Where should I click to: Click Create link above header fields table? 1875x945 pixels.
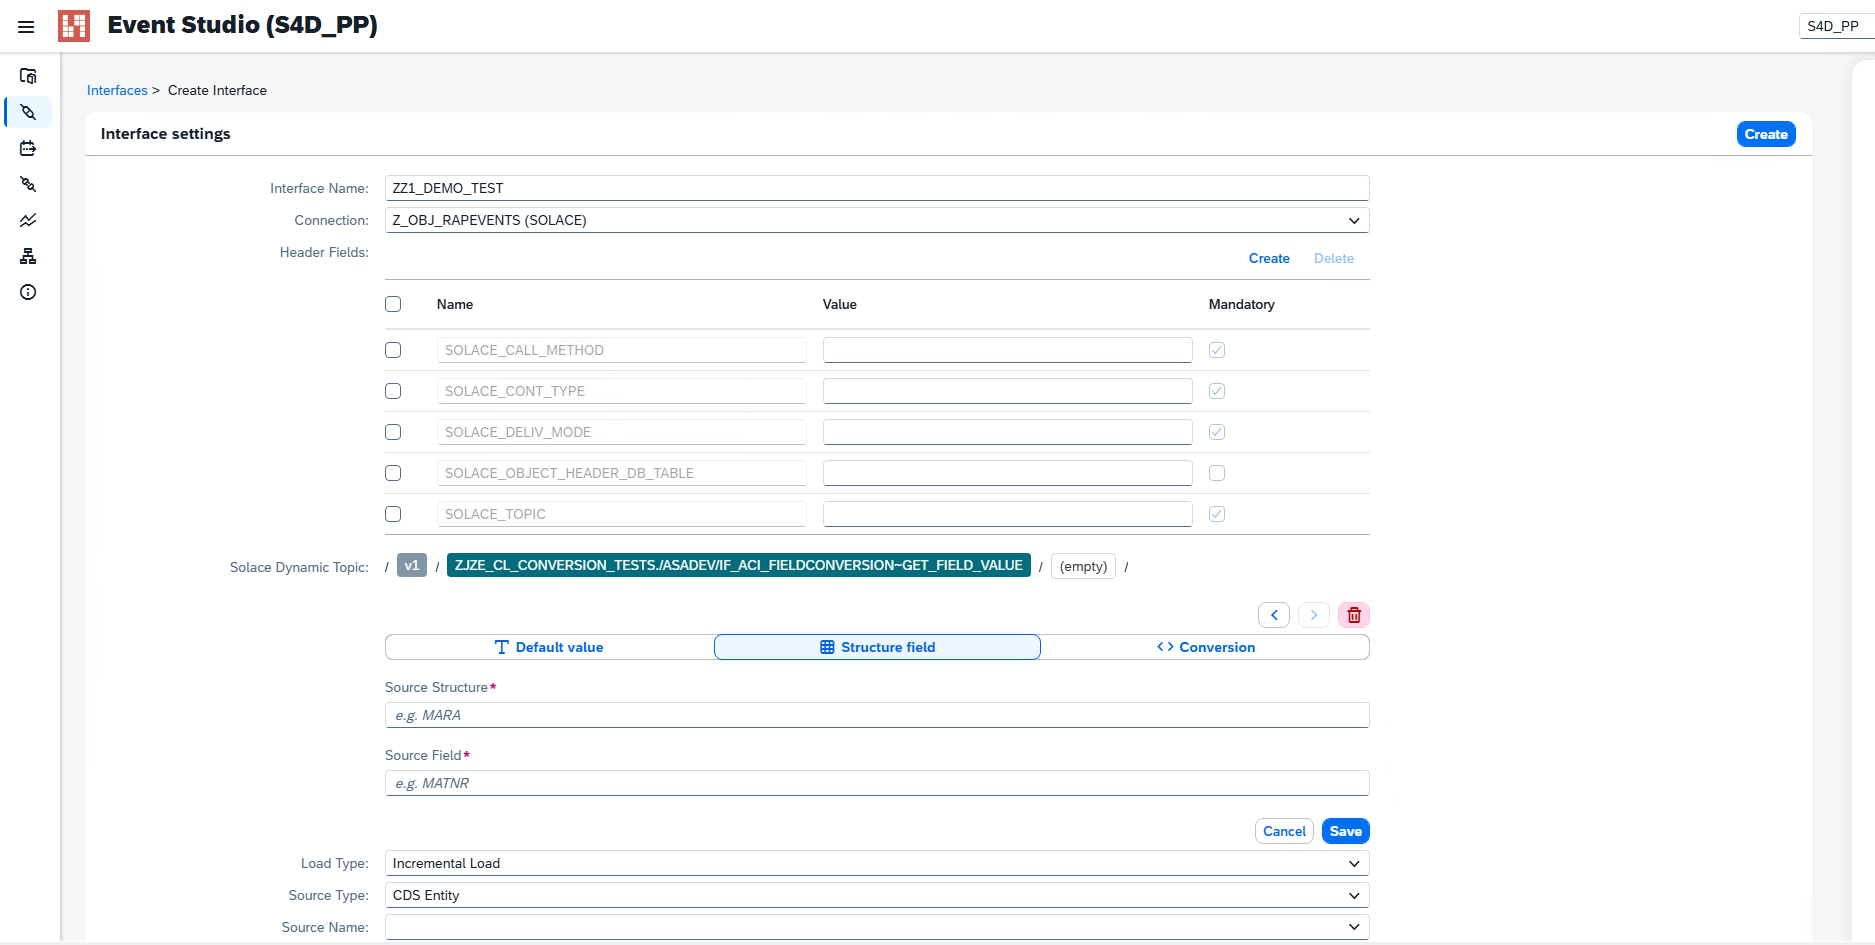1269,258
